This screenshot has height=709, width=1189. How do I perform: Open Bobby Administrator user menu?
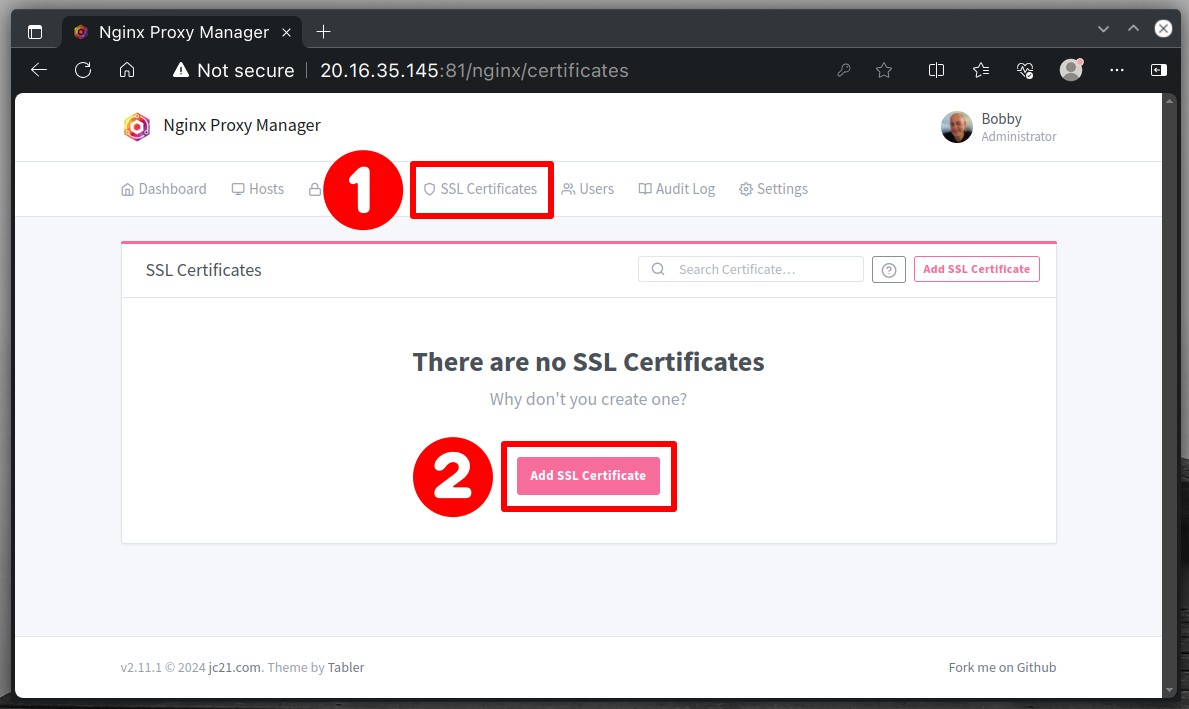click(x=999, y=127)
